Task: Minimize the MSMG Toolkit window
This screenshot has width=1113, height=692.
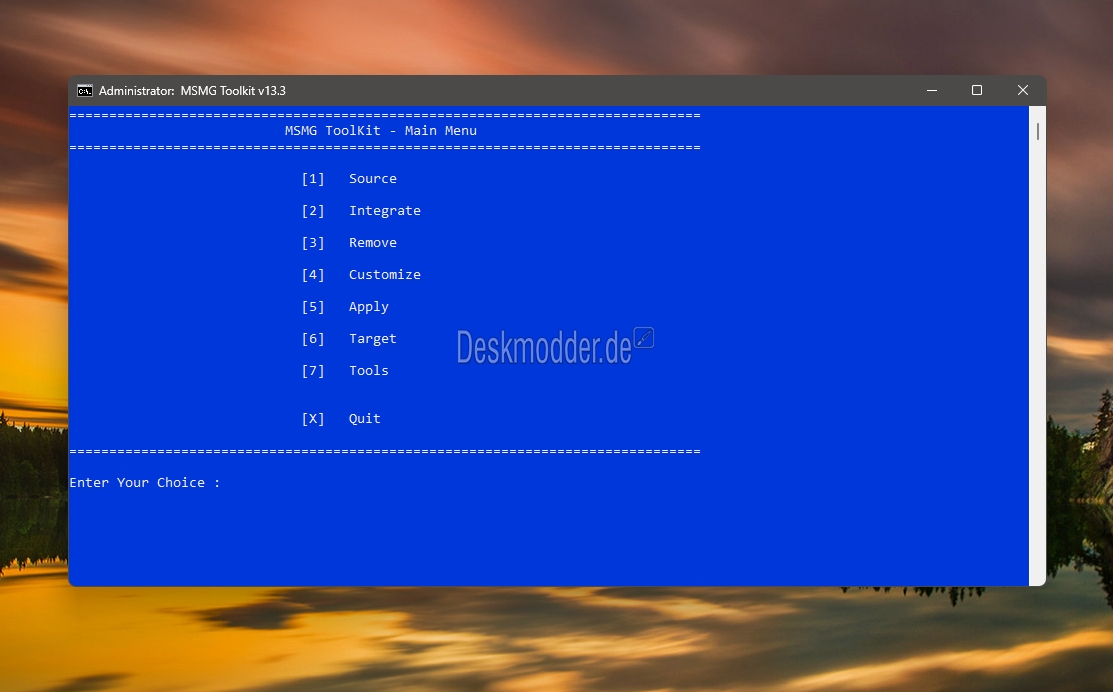Action: click(x=932, y=90)
